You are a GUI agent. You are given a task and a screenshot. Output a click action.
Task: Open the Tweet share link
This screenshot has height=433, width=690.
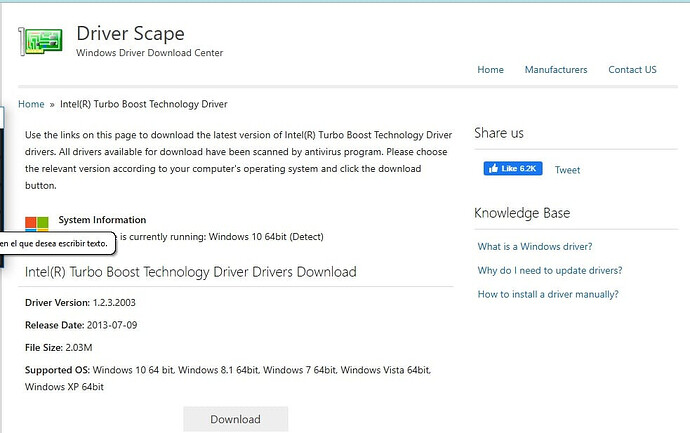pyautogui.click(x=567, y=170)
